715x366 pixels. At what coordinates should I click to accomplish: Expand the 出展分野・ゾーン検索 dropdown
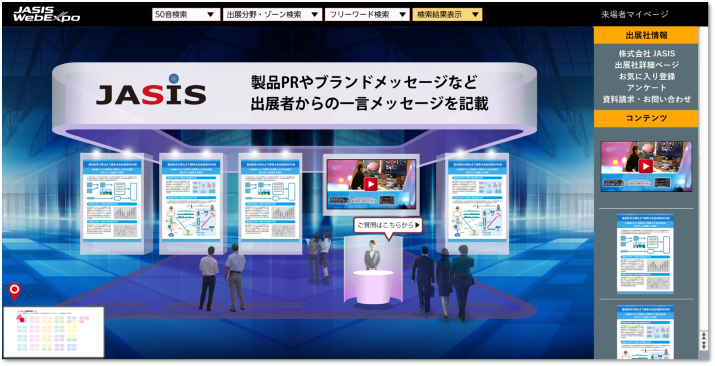tap(272, 15)
